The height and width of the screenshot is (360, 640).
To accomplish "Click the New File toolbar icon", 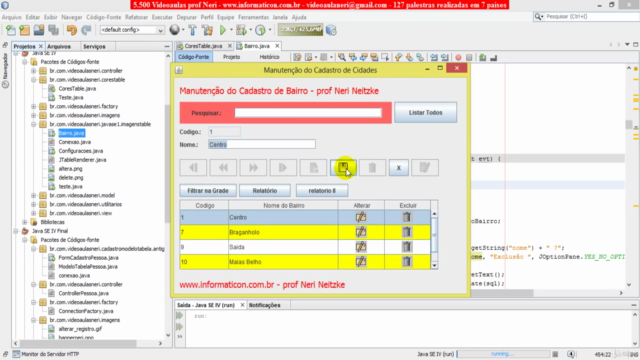I will coord(11,30).
